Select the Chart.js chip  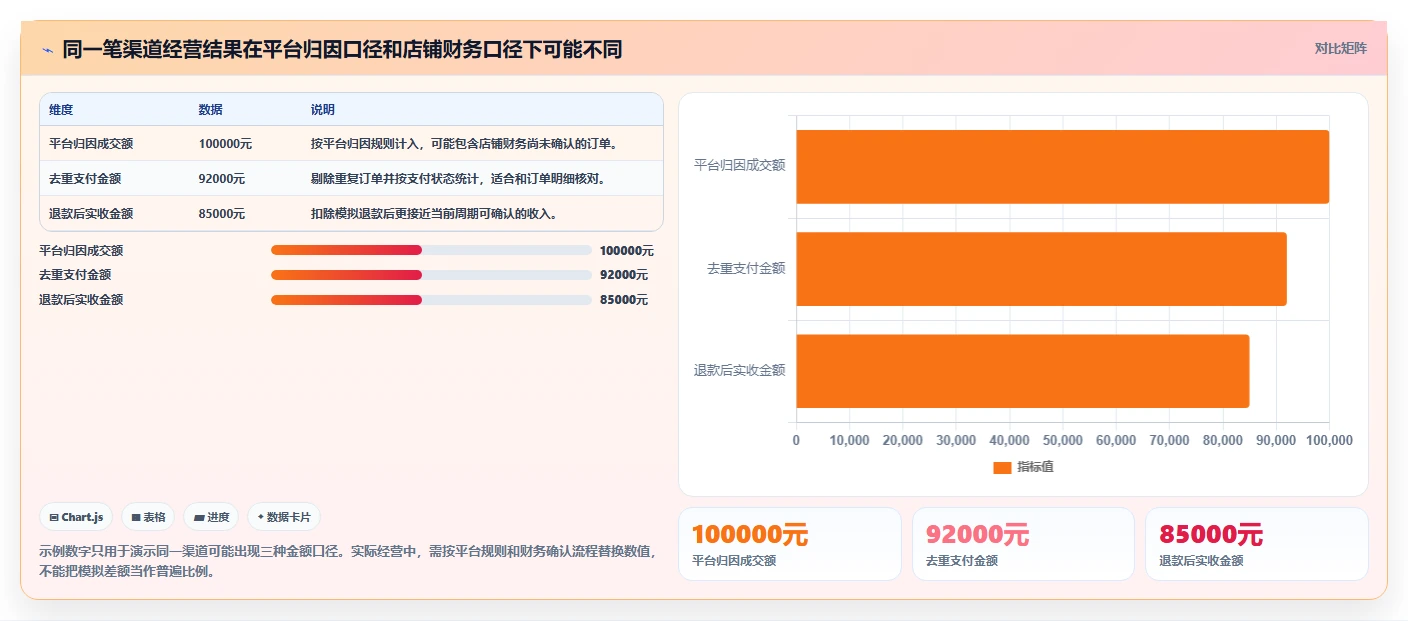point(77,517)
